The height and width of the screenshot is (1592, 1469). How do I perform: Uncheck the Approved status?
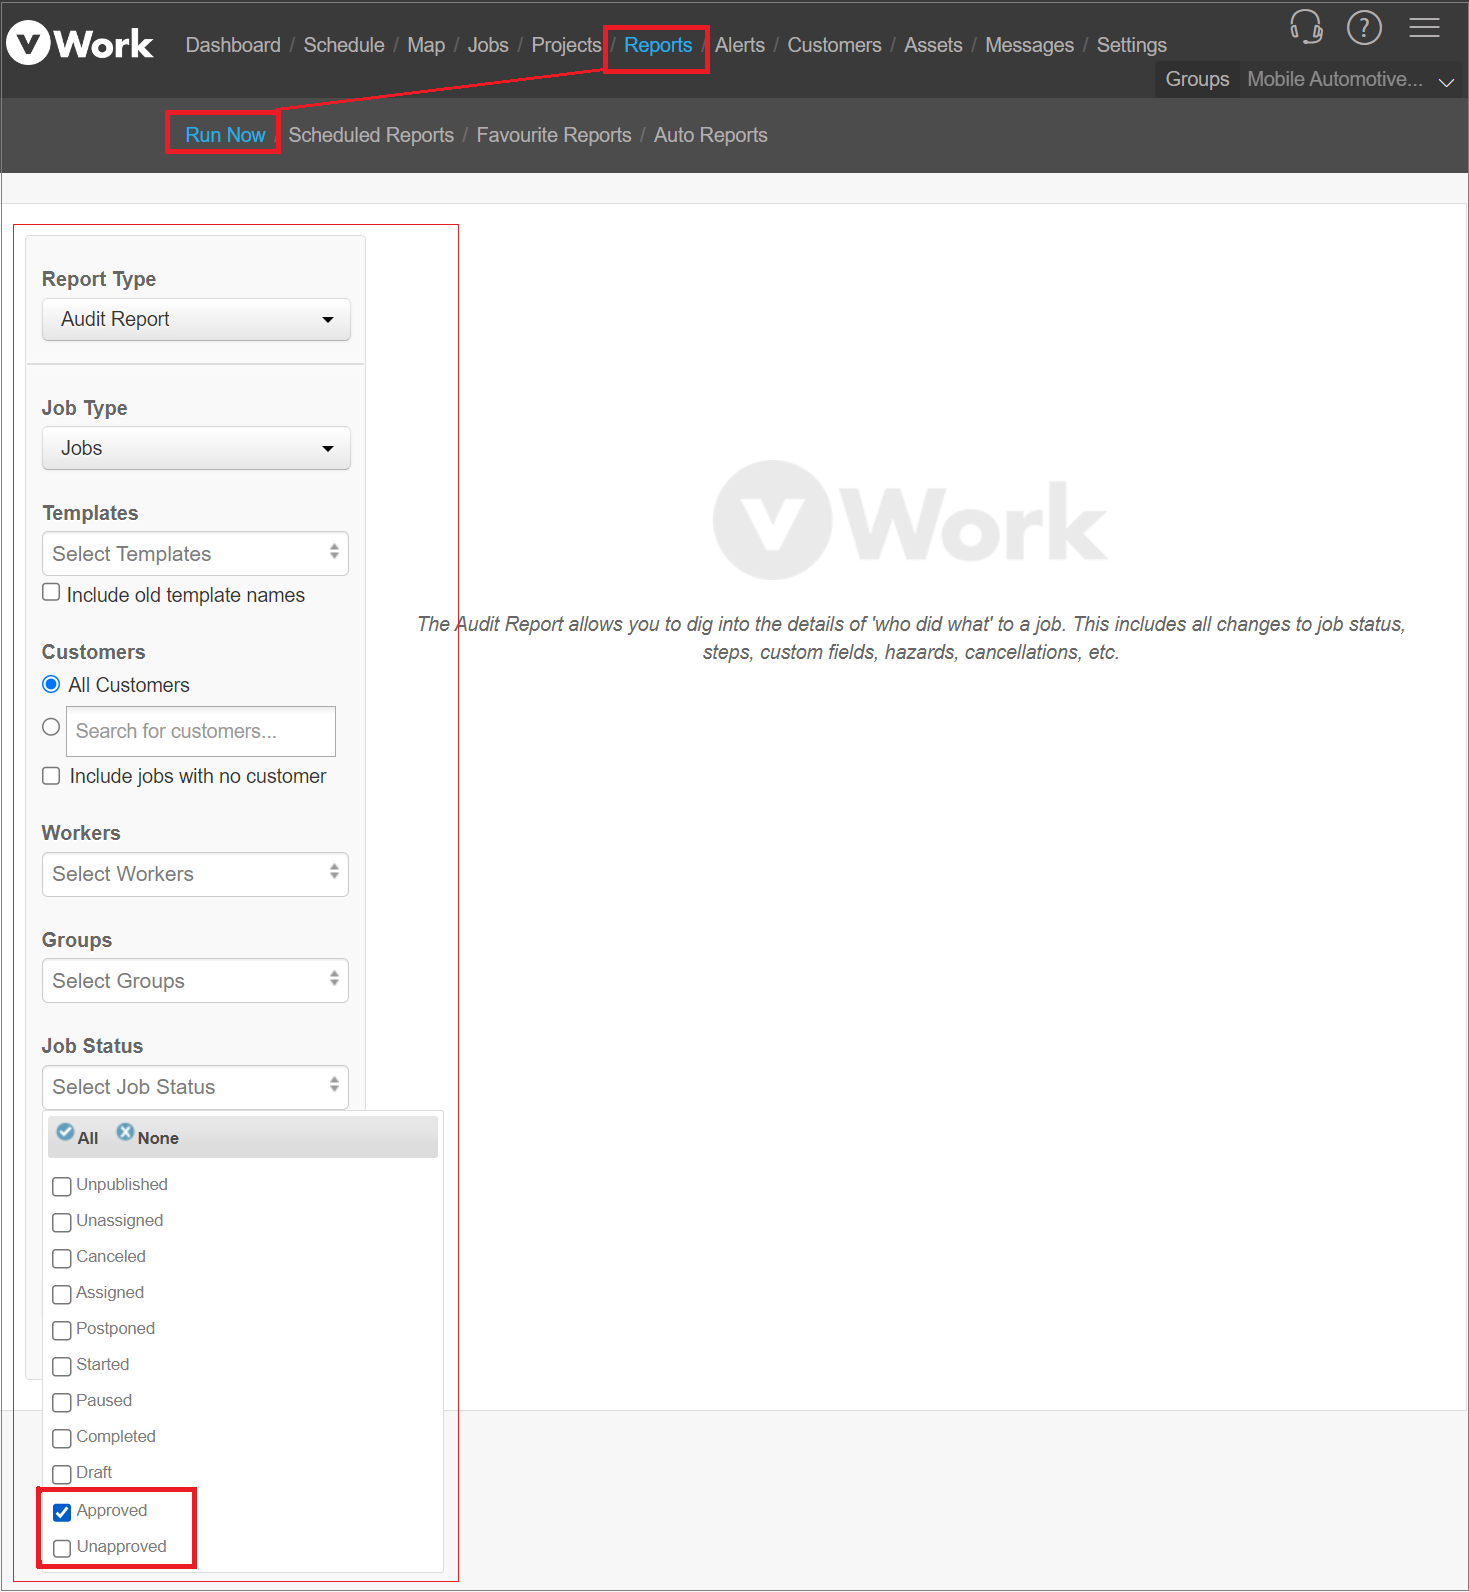[x=62, y=1512]
